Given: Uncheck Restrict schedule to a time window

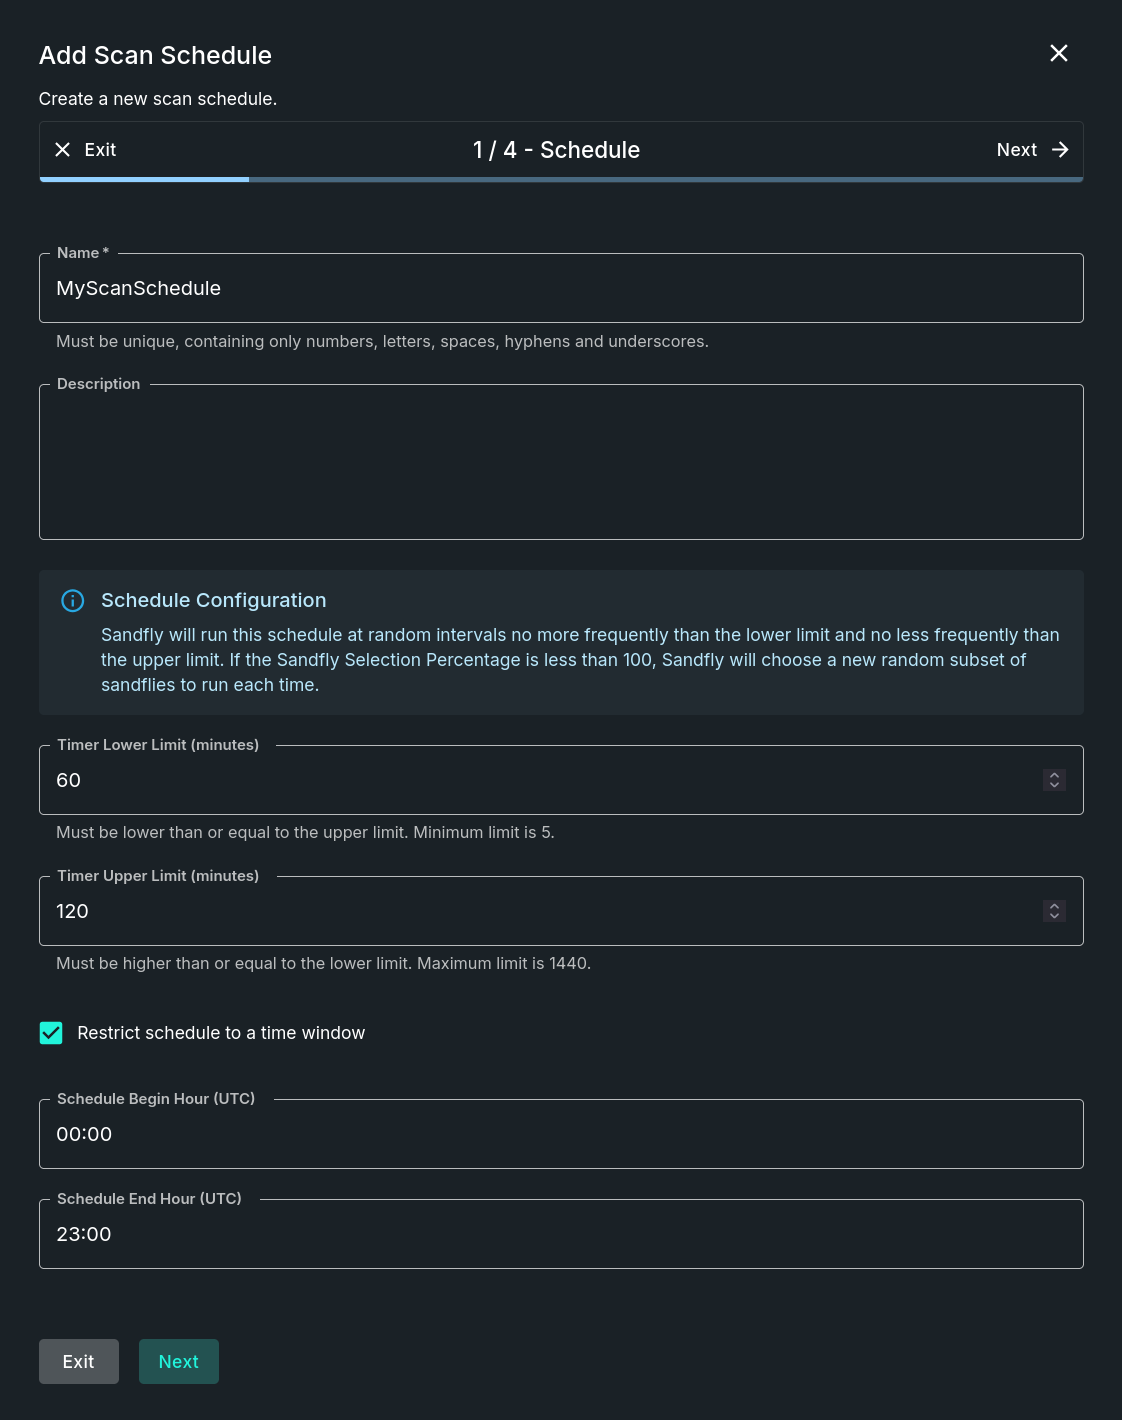Looking at the screenshot, I should click(51, 1032).
